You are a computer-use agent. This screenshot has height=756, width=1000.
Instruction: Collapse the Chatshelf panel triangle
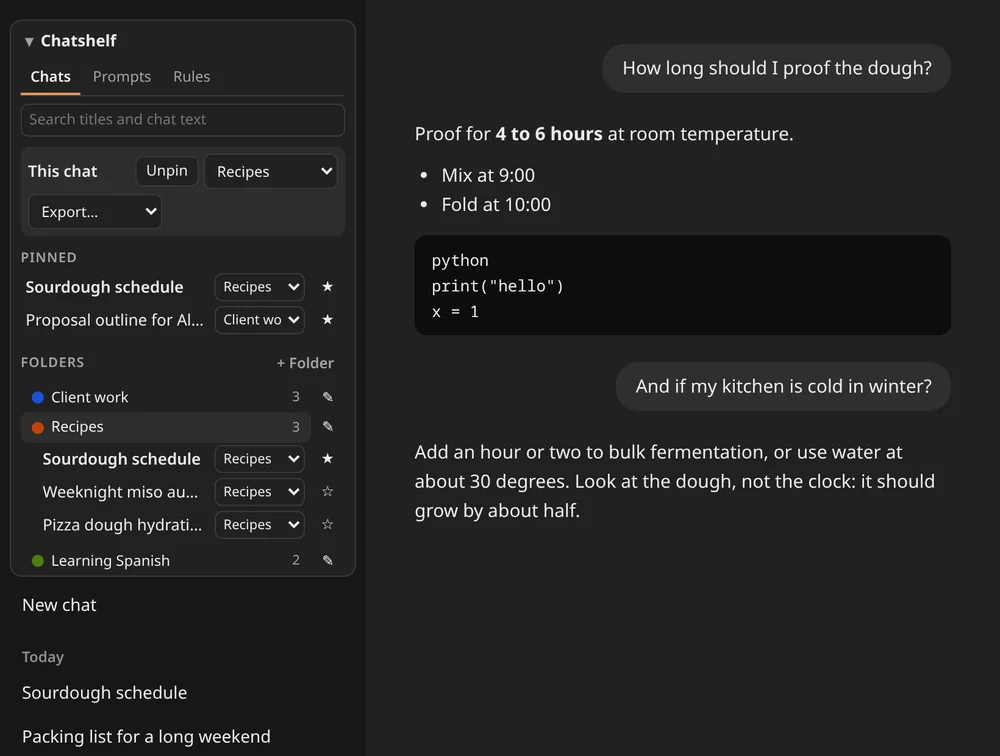click(29, 41)
